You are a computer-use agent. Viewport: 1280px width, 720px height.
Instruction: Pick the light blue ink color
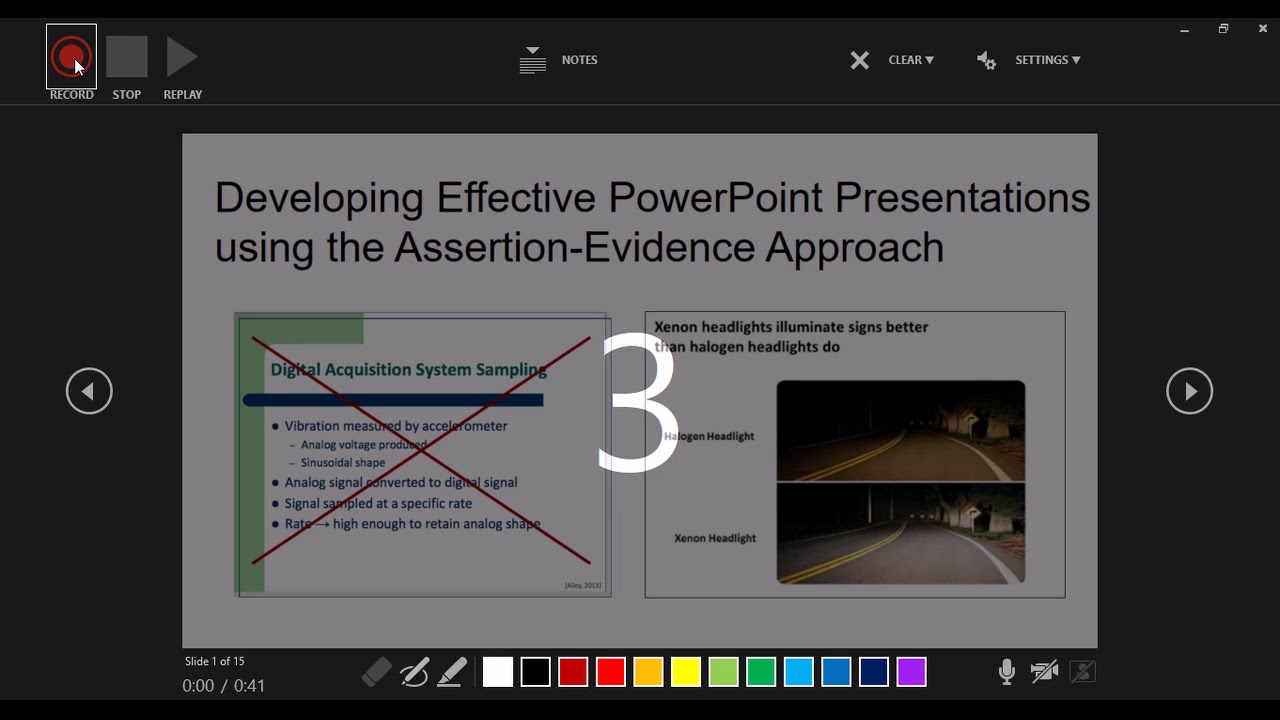pos(799,672)
